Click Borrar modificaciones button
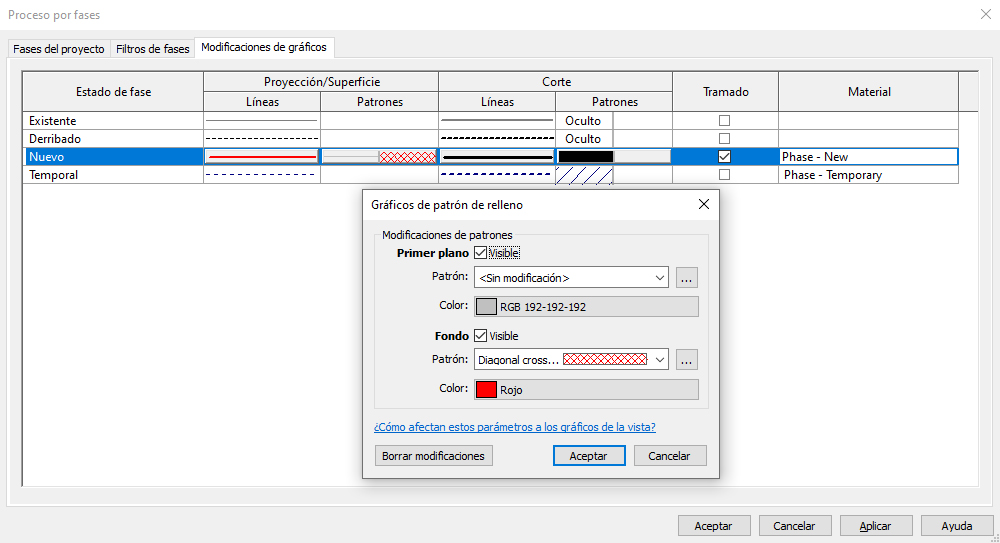Screen dimensions: 1000x543 point(433,456)
